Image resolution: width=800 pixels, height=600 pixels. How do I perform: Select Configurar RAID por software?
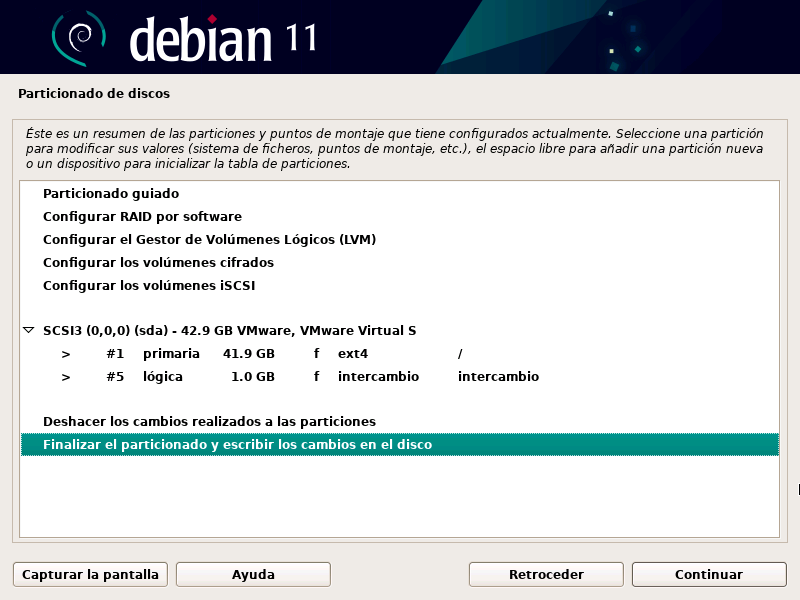coord(142,217)
